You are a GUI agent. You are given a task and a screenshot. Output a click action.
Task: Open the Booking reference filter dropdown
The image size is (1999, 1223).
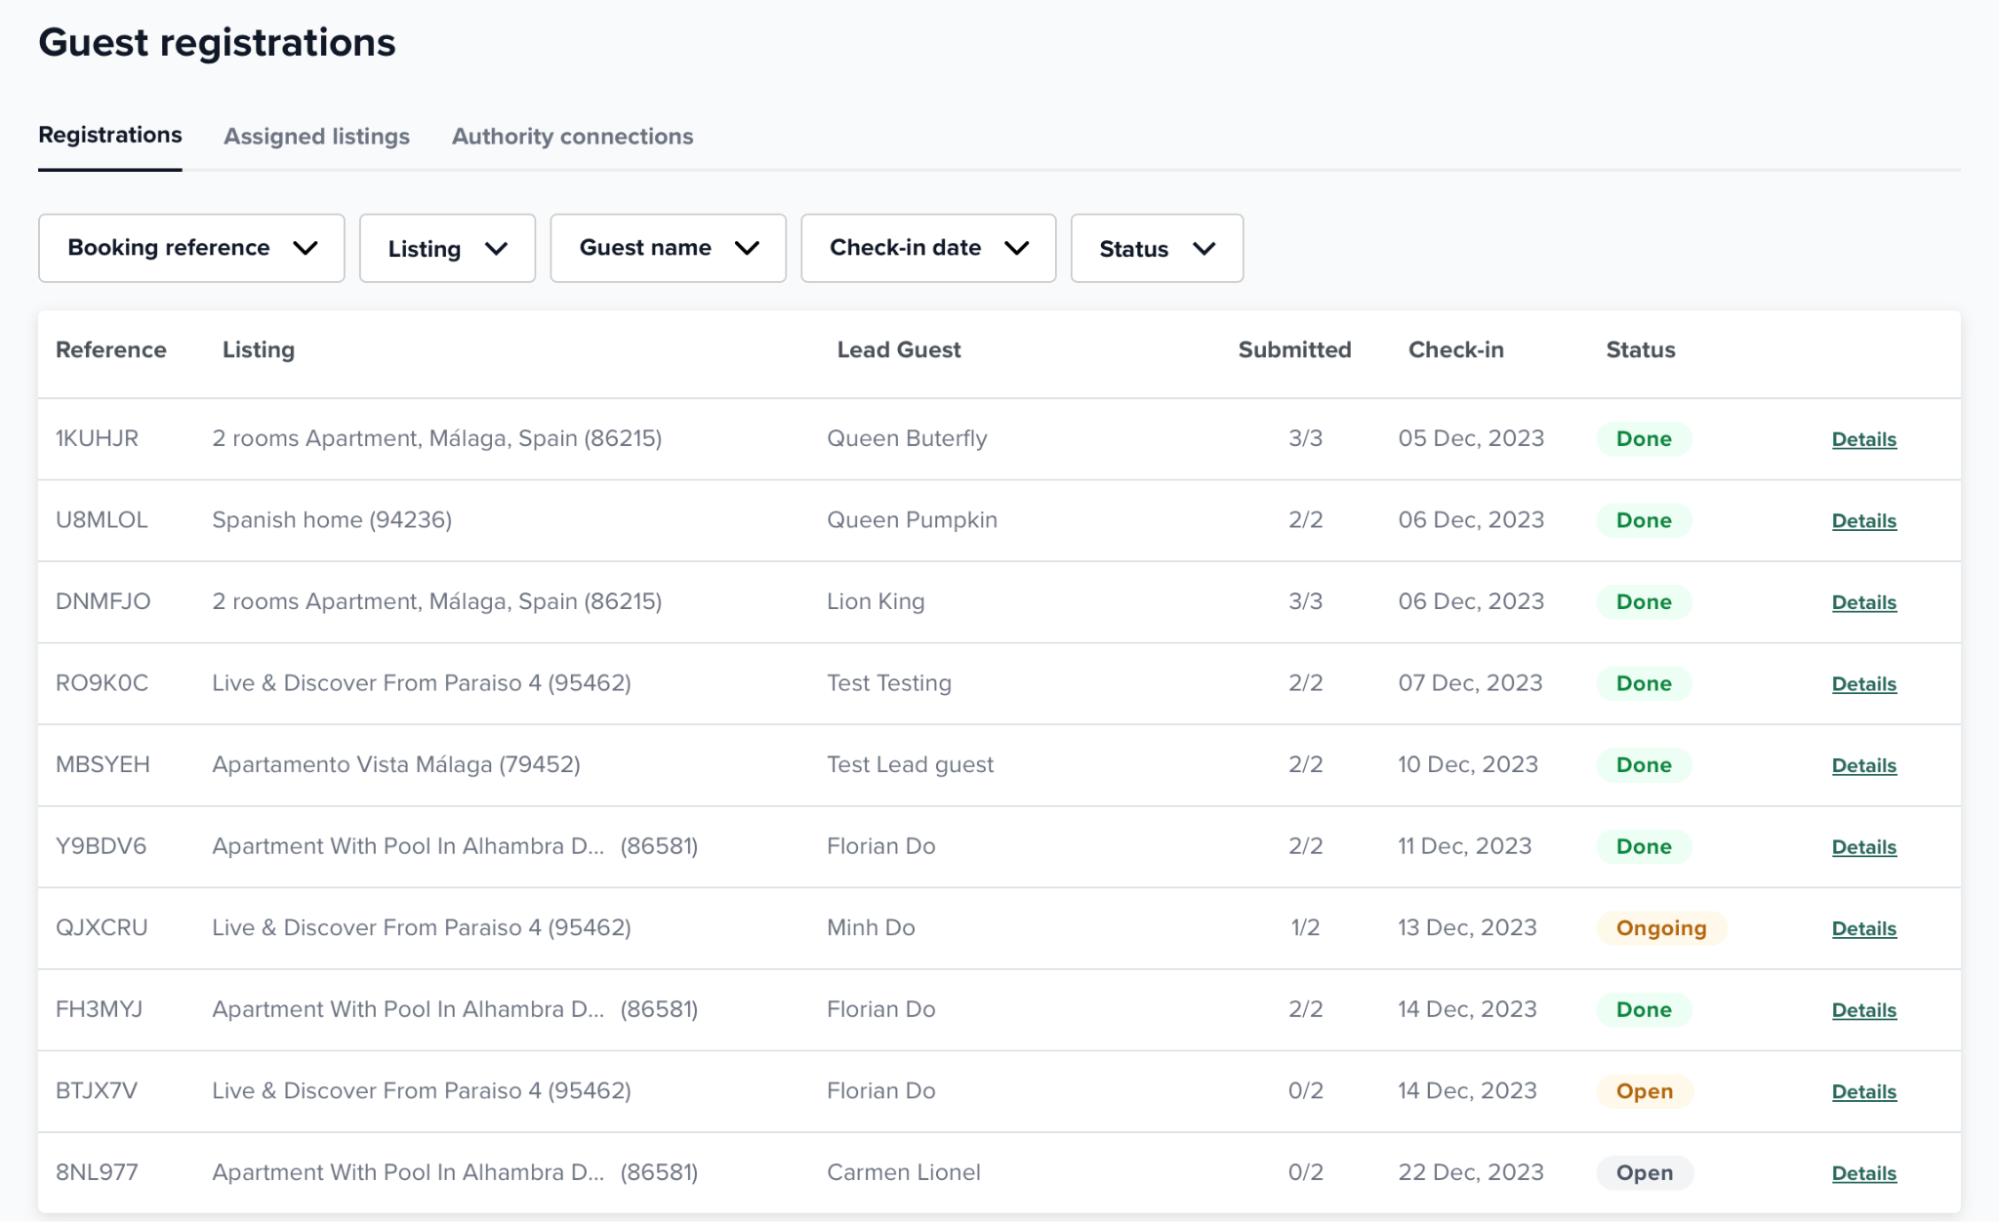coord(191,248)
